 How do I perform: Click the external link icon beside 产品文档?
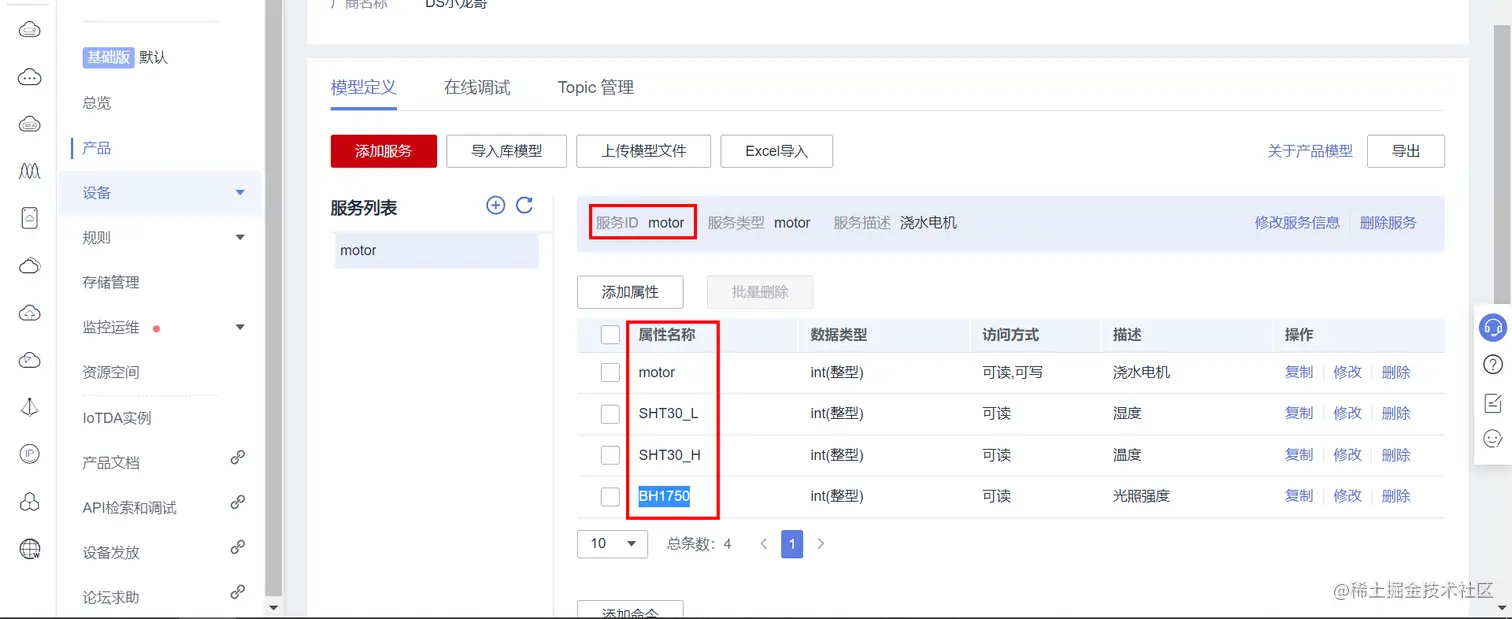tap(238, 458)
